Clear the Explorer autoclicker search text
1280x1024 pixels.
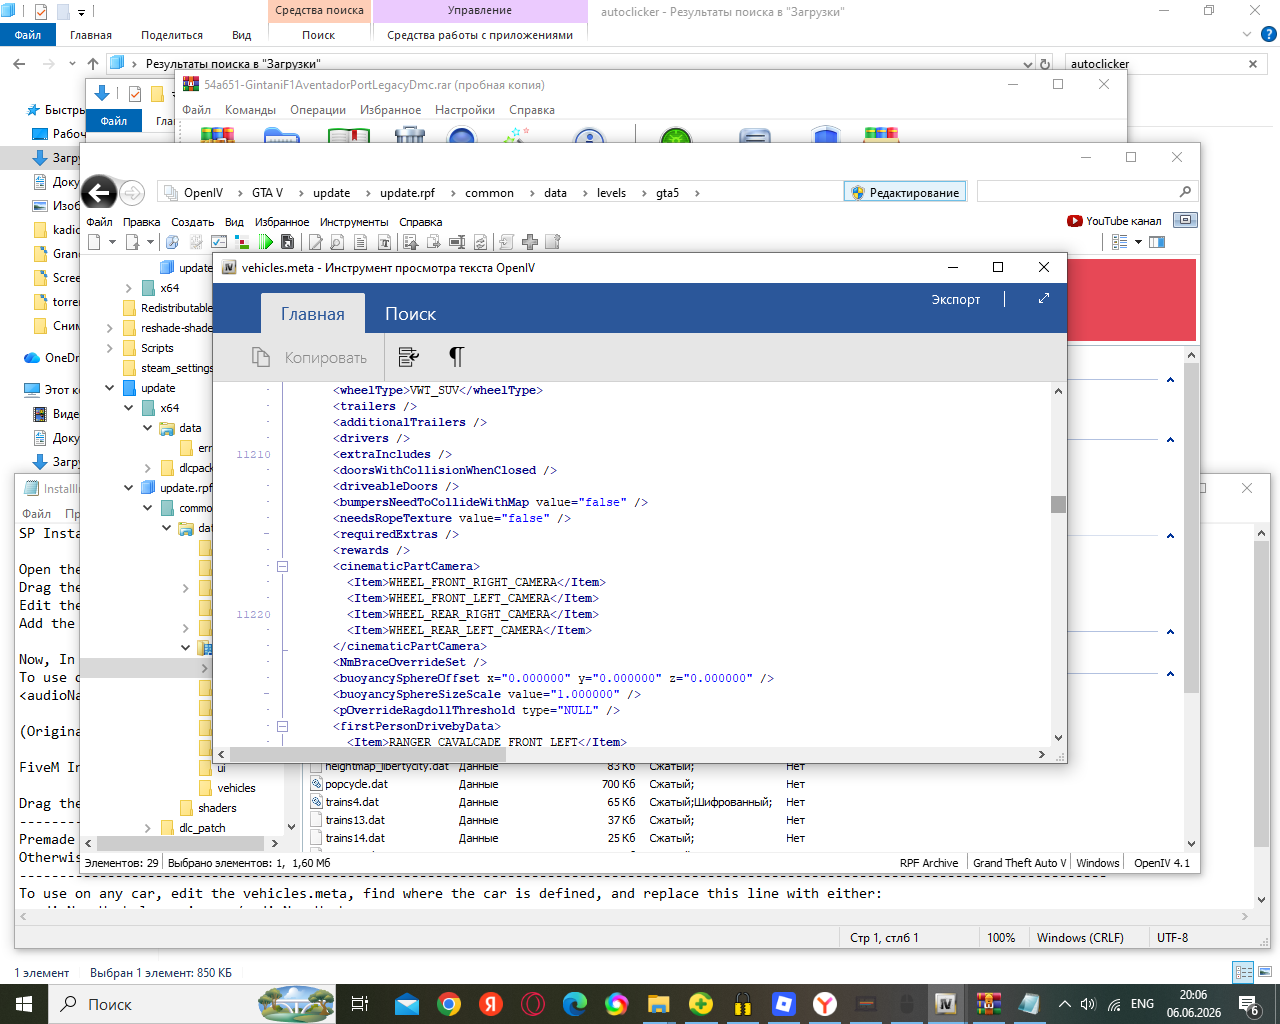click(1253, 64)
